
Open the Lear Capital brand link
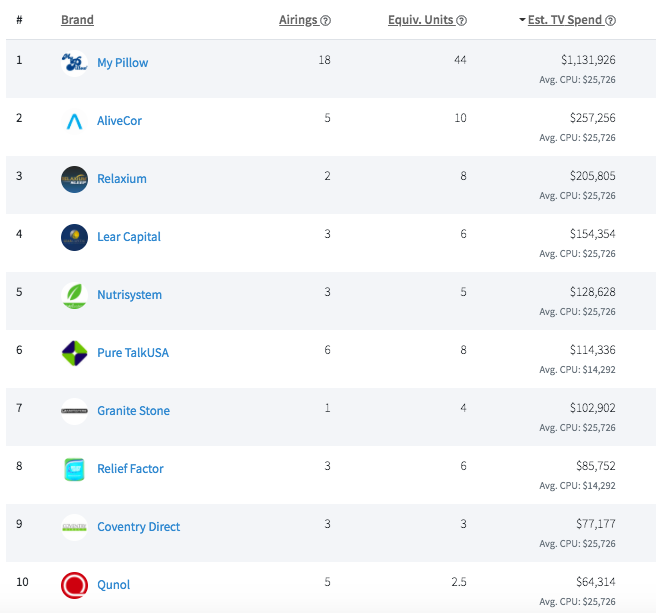coord(129,237)
